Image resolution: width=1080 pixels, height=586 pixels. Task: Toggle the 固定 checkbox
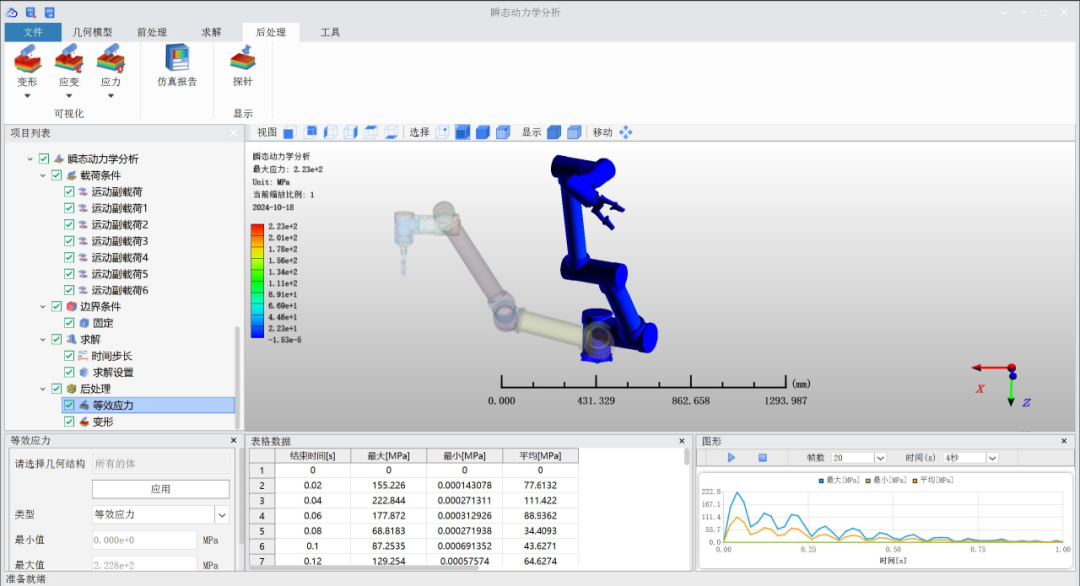69,323
